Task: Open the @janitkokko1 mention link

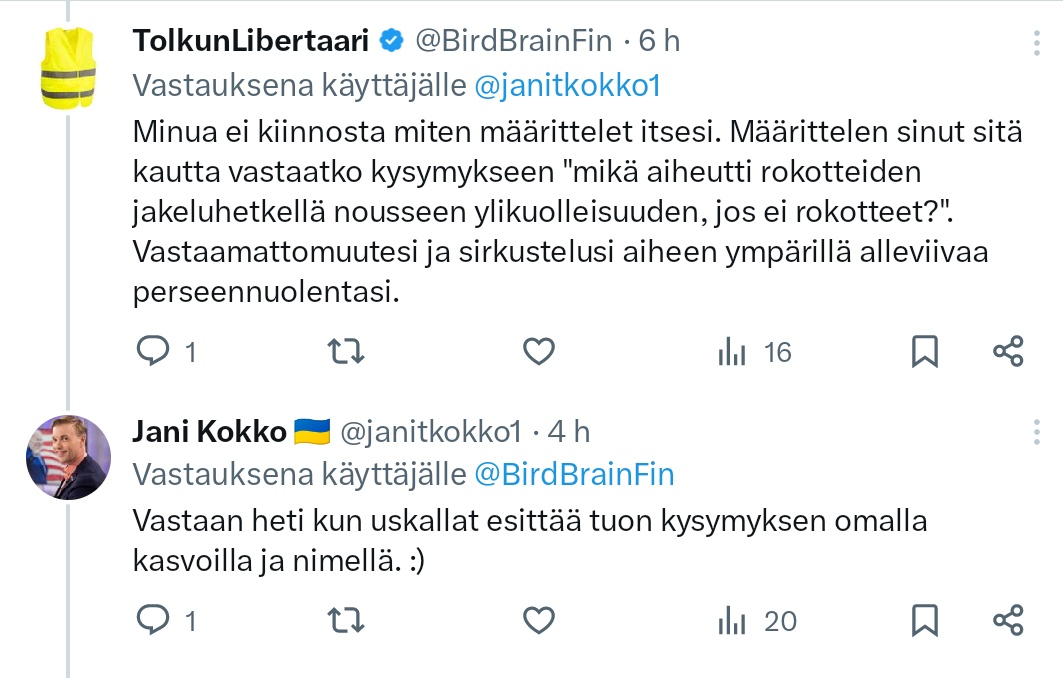Action: [567, 86]
